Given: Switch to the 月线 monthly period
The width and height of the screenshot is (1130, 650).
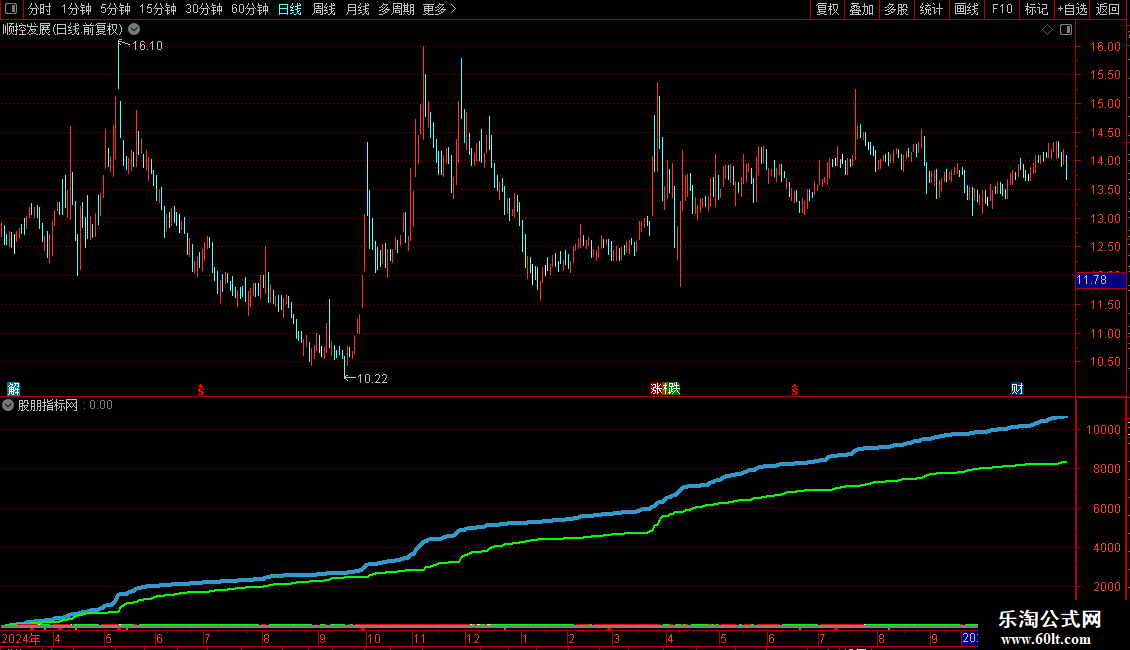Looking at the screenshot, I should coord(357,9).
